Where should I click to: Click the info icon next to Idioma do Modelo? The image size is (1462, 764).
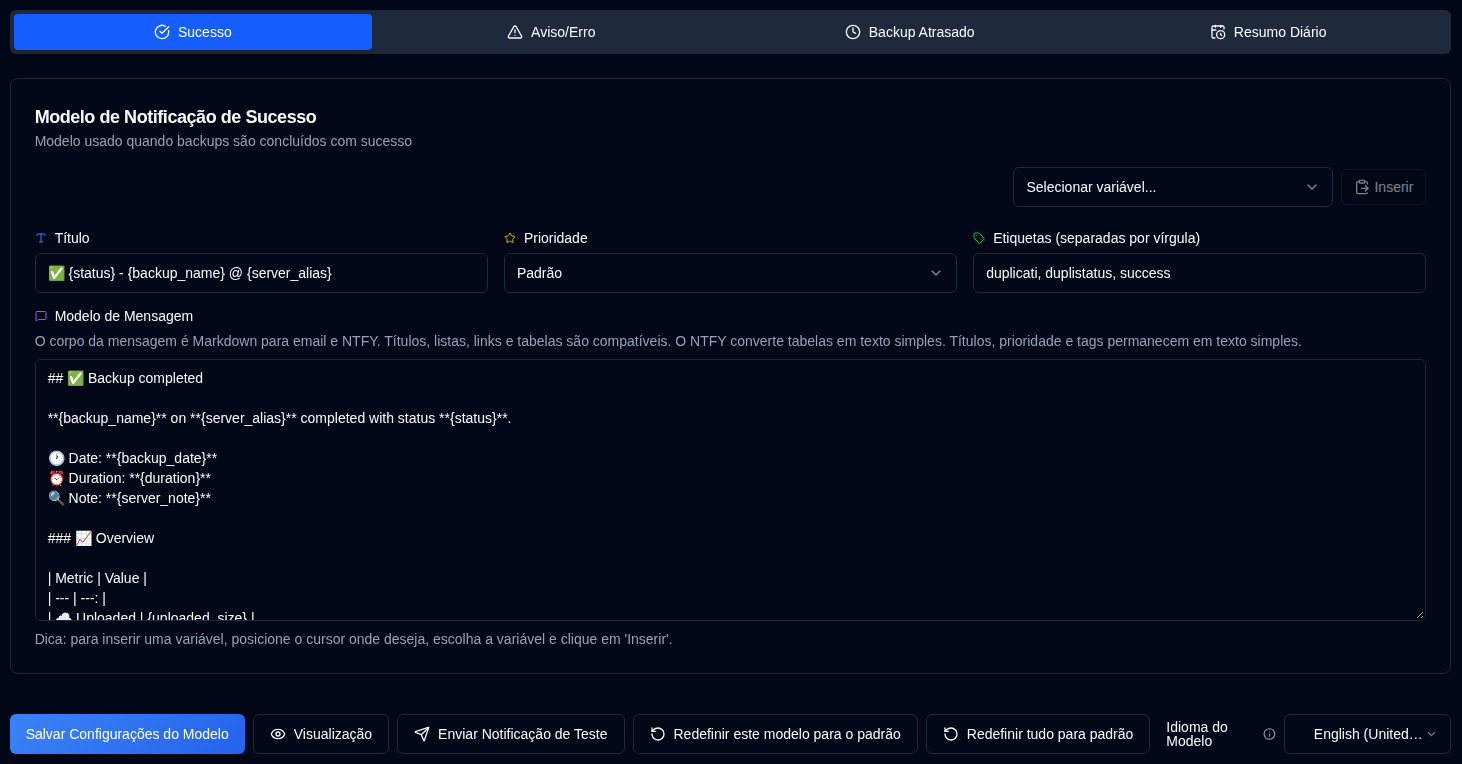click(1269, 734)
